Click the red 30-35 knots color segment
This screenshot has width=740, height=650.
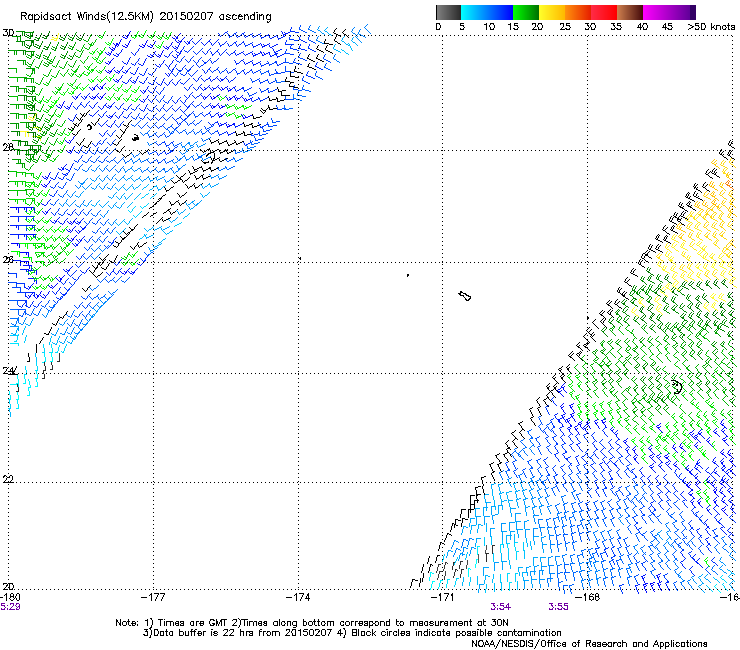coord(604,12)
